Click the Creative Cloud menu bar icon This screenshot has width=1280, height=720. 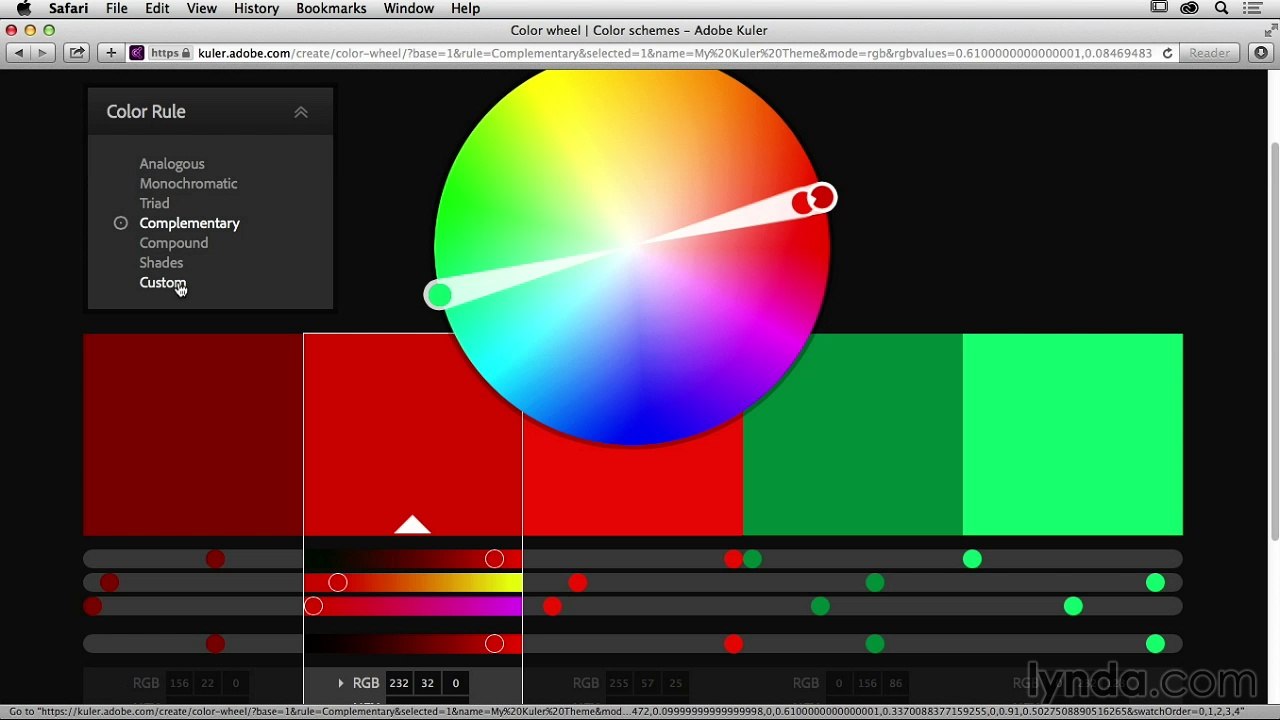click(x=1189, y=8)
